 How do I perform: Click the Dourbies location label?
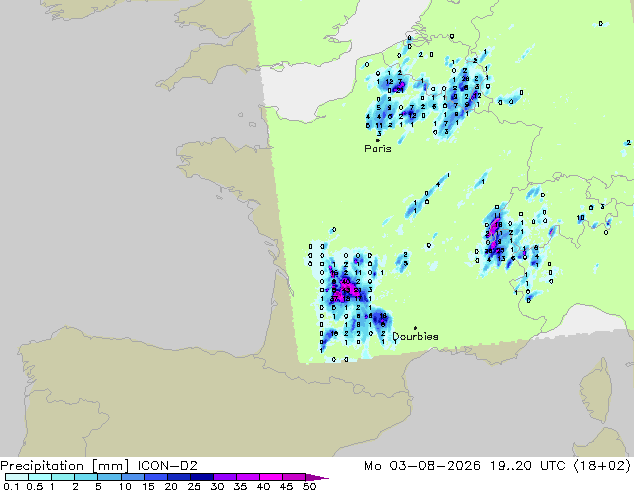point(415,336)
